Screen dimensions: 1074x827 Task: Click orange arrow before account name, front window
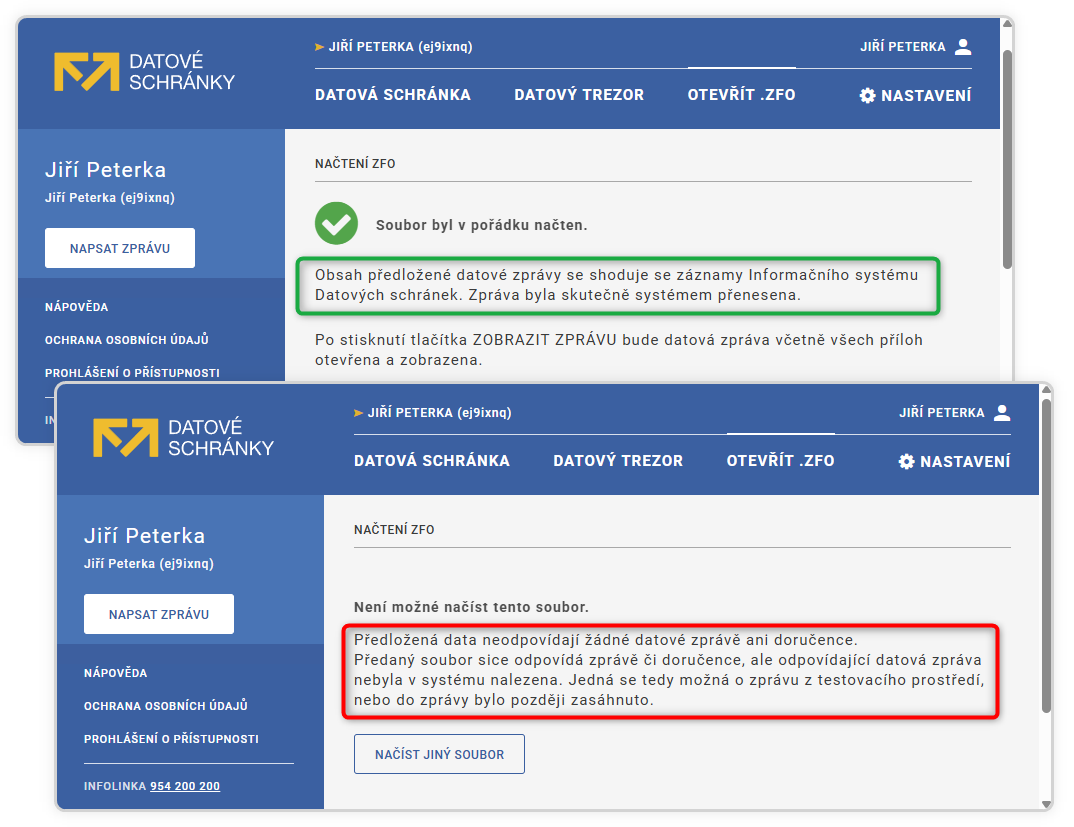(358, 412)
